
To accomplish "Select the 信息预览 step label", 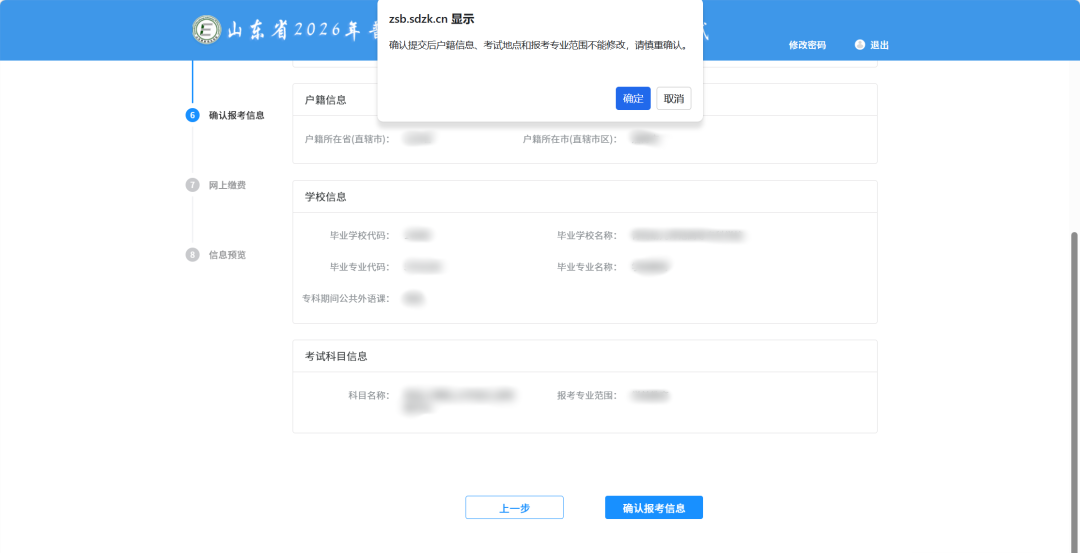I will click(227, 255).
